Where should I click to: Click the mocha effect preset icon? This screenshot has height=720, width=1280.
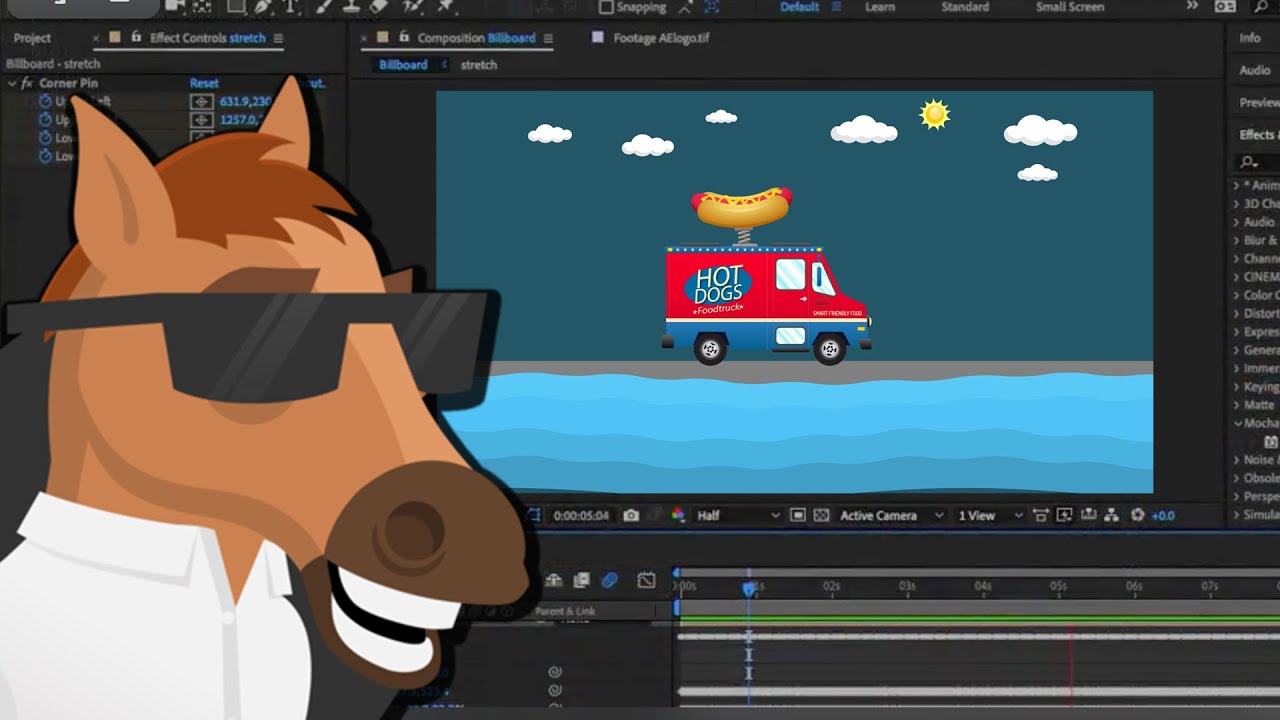(1271, 441)
